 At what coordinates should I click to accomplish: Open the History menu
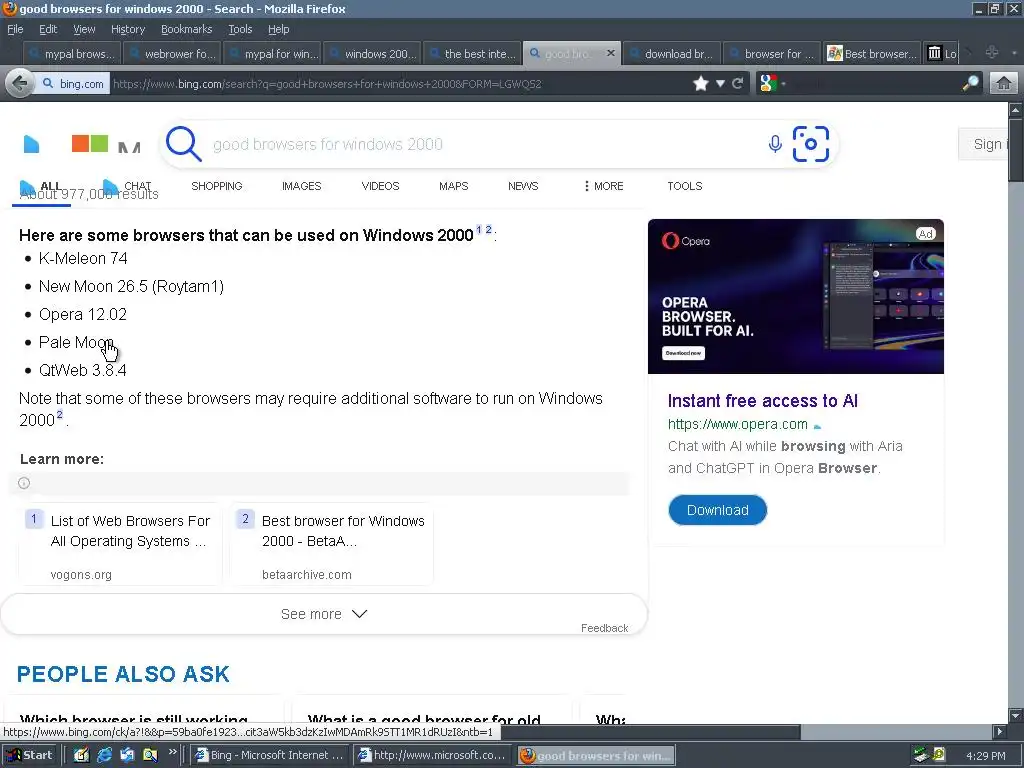pyautogui.click(x=127, y=29)
